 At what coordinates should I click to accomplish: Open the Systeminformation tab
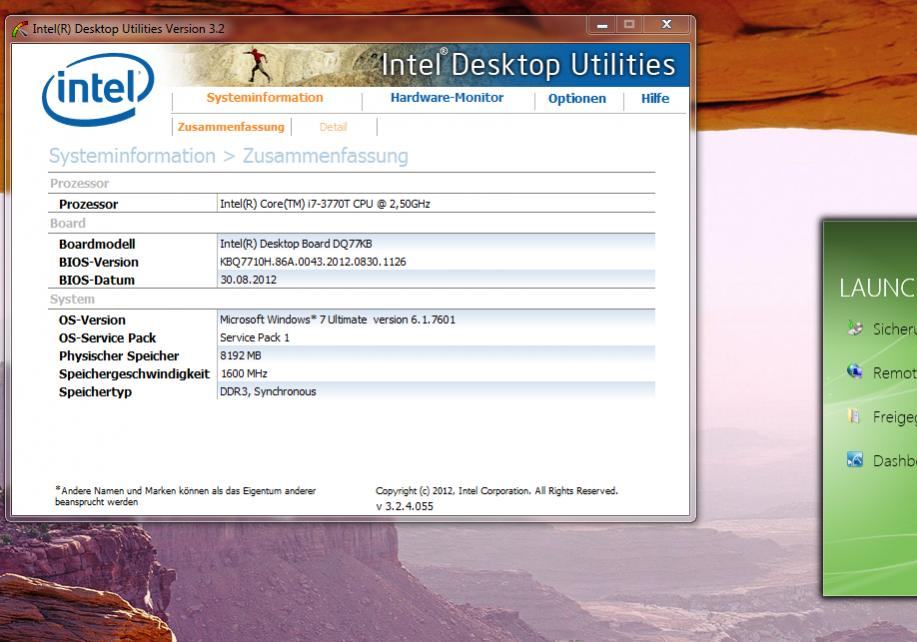coord(264,98)
